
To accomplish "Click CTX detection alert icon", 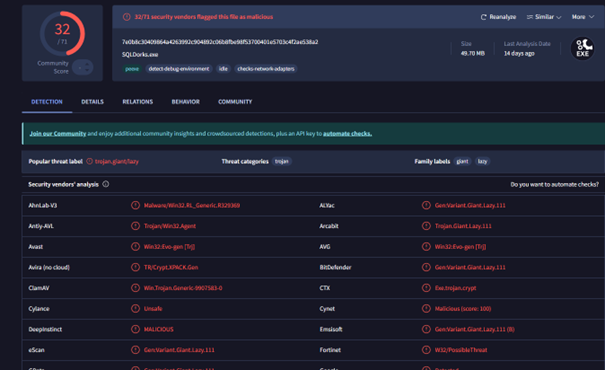I will pyautogui.click(x=426, y=288).
